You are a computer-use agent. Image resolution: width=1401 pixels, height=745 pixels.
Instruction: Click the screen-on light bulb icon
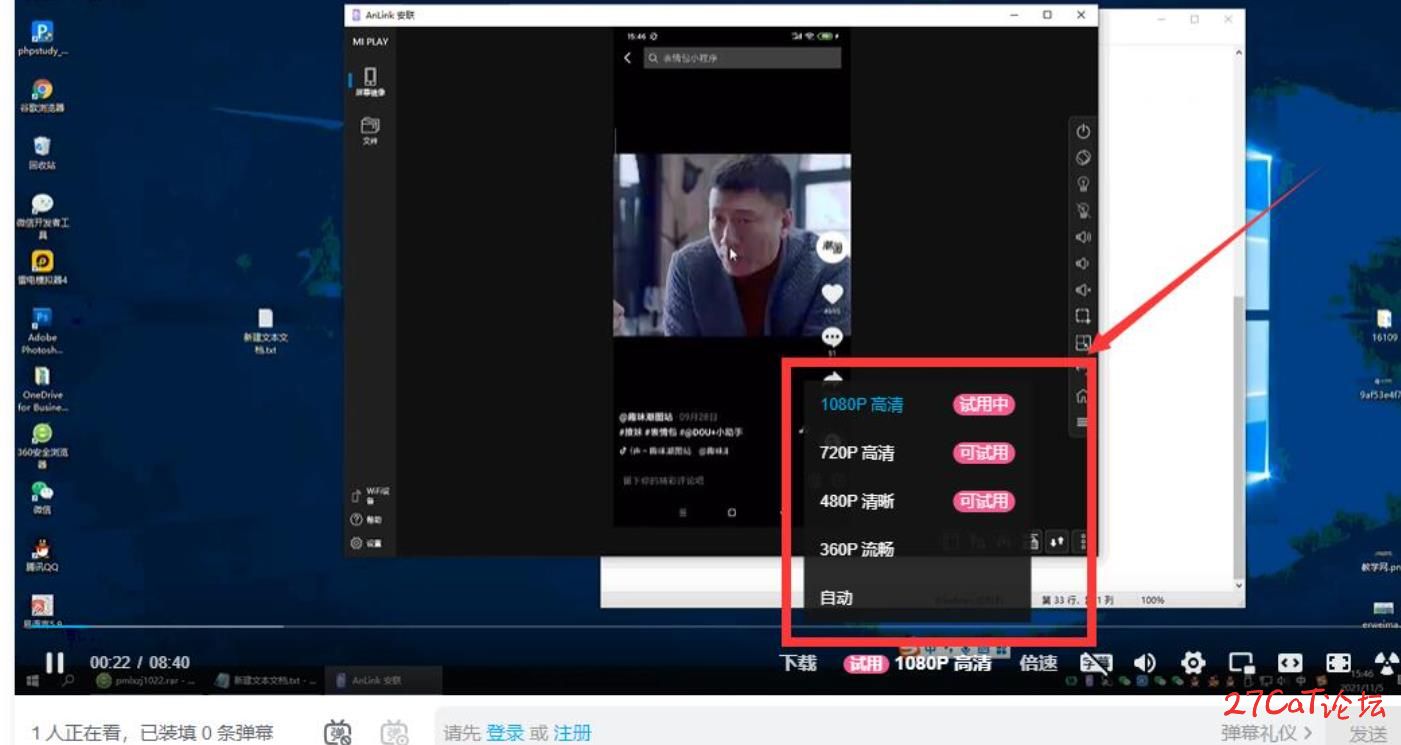(x=1083, y=184)
